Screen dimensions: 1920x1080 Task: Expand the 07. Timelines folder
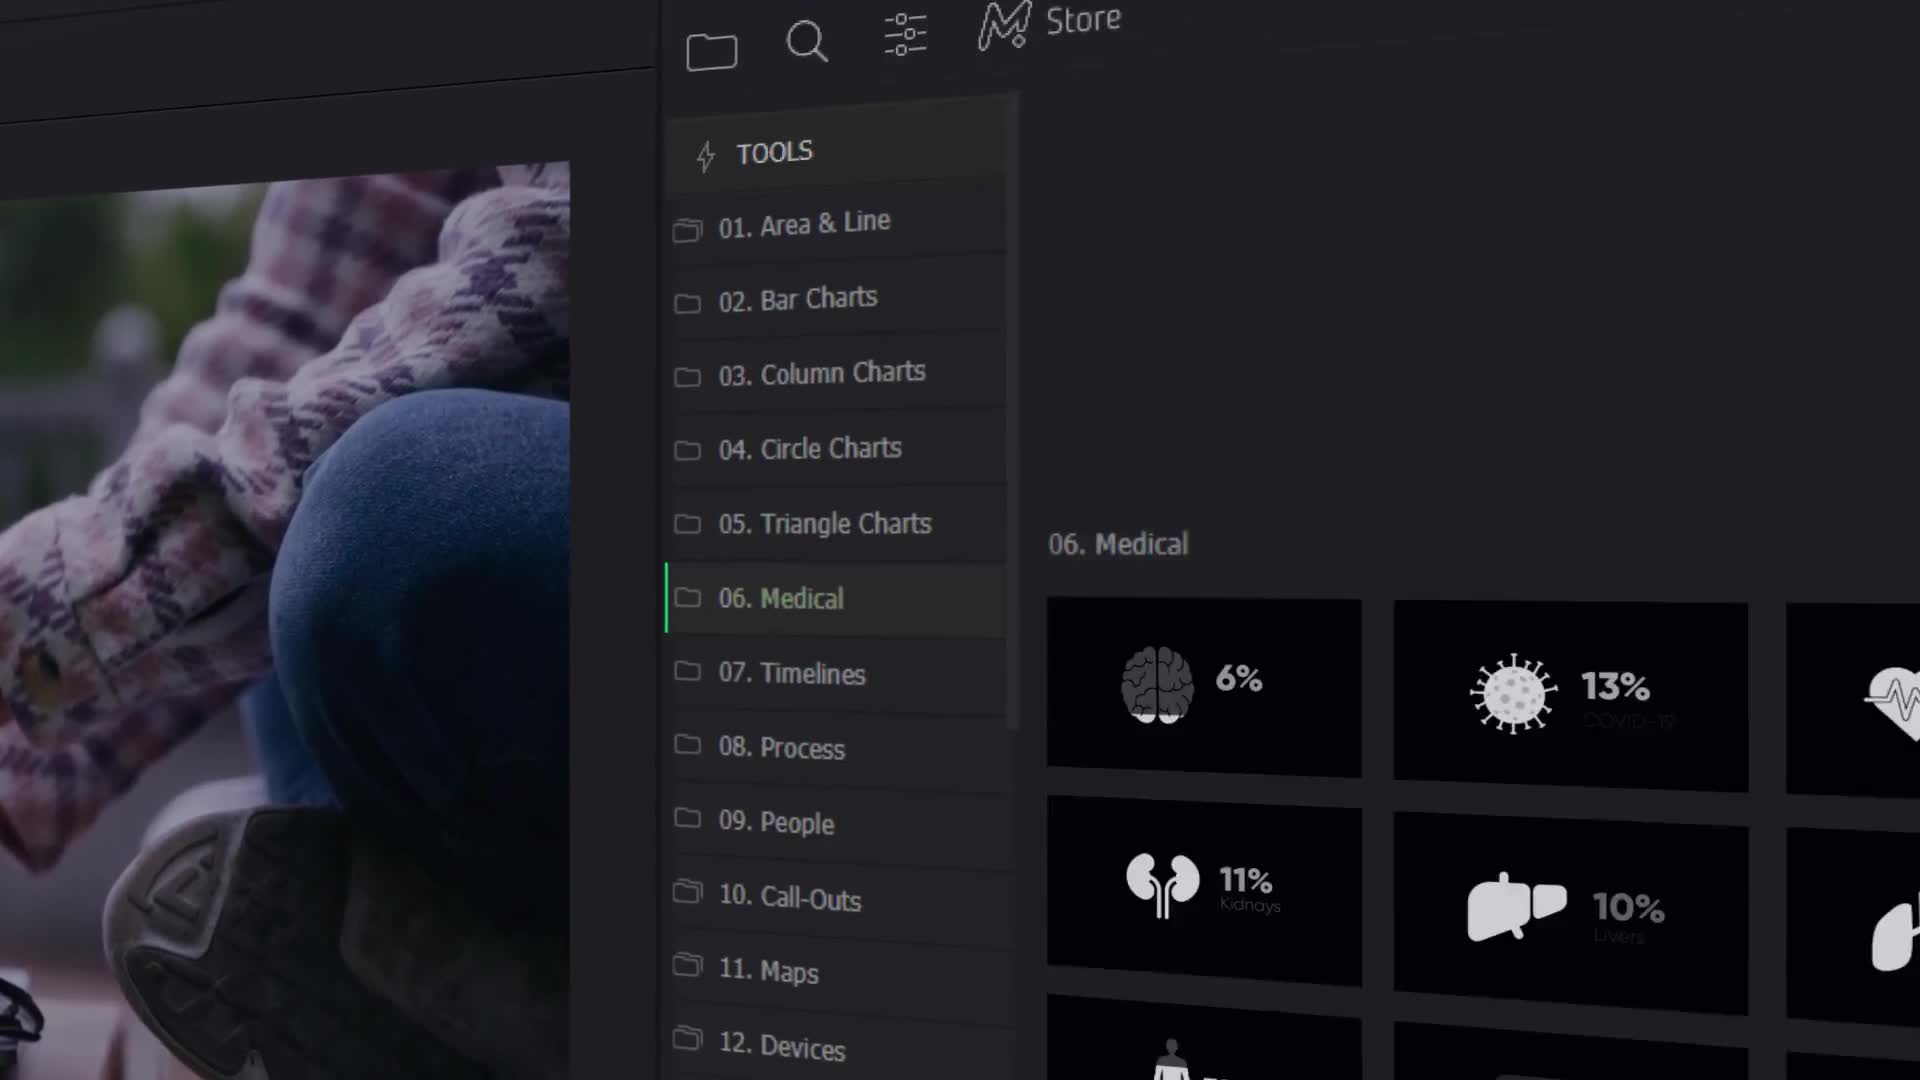793,673
